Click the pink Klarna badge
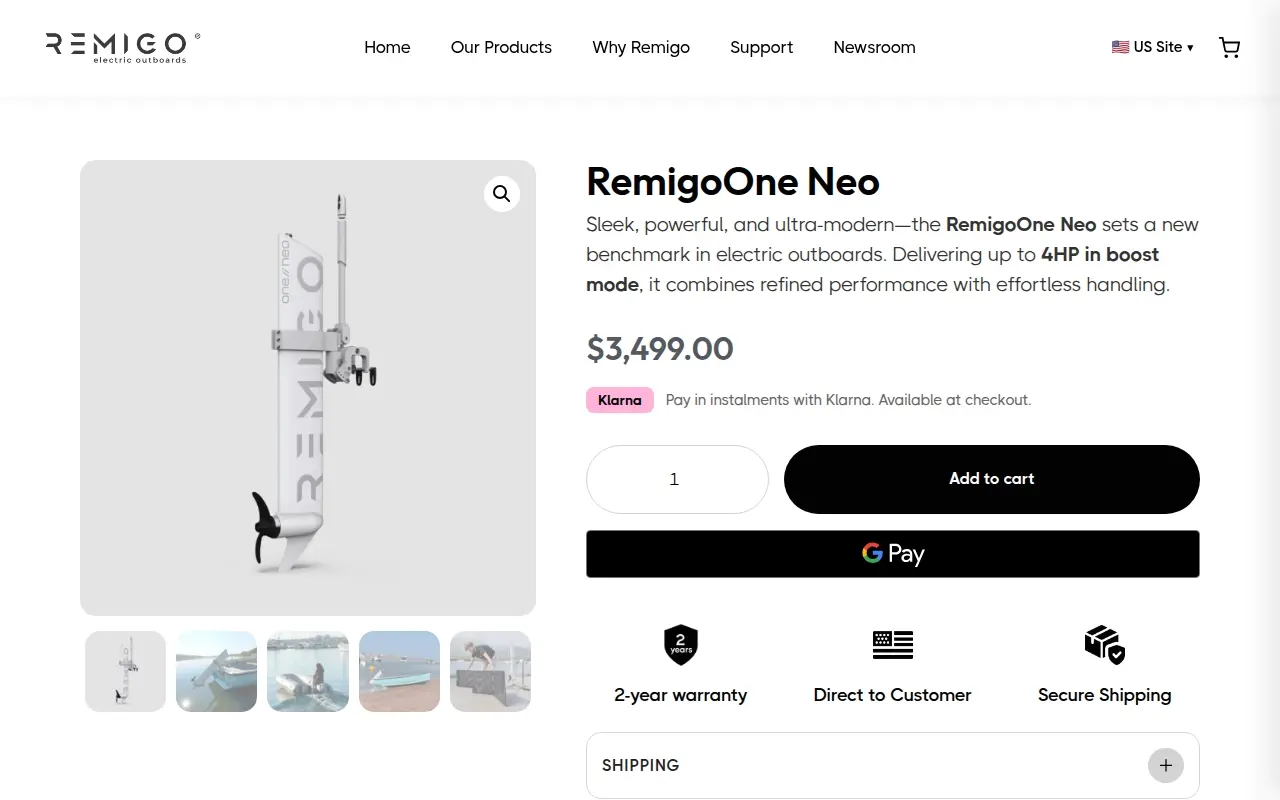The height and width of the screenshot is (800, 1280). pos(620,400)
